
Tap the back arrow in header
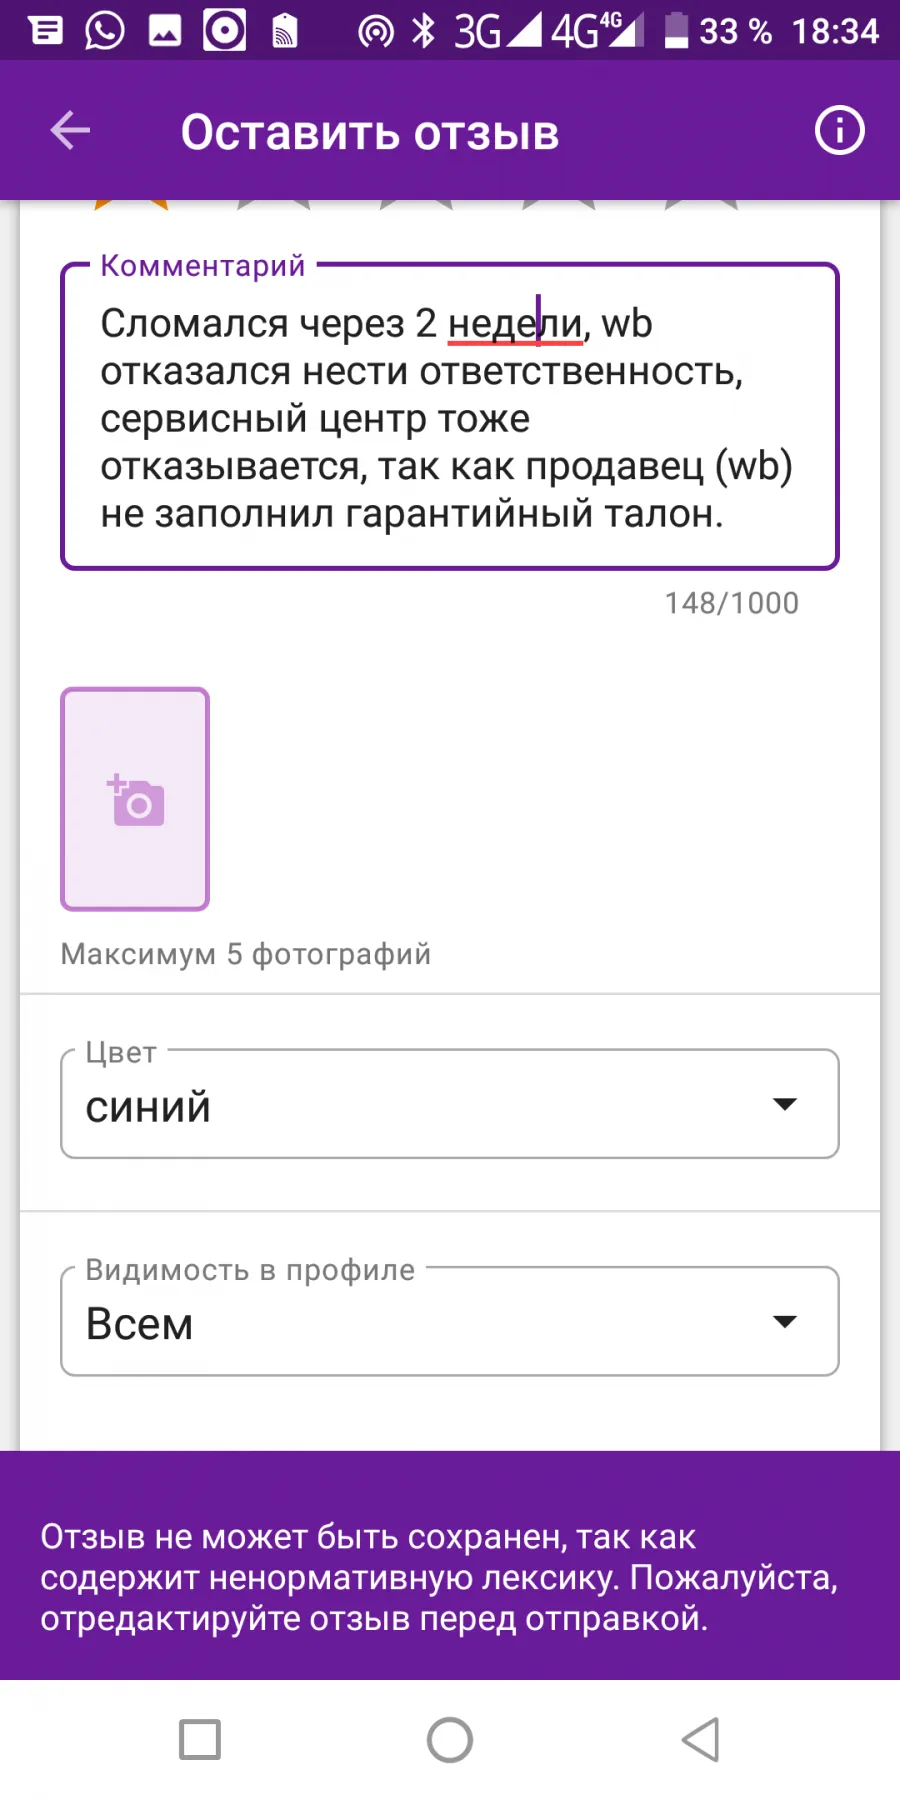click(70, 131)
